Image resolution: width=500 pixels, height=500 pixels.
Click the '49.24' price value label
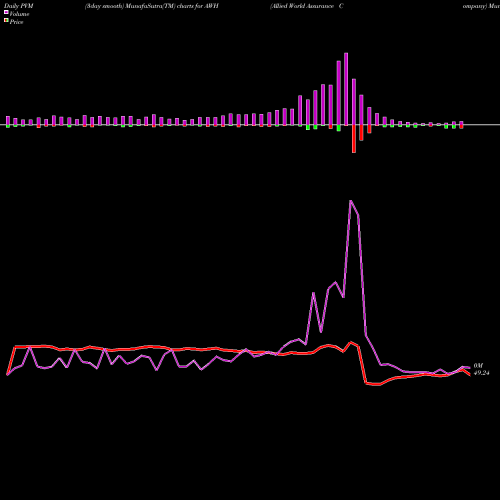pyautogui.click(x=481, y=373)
